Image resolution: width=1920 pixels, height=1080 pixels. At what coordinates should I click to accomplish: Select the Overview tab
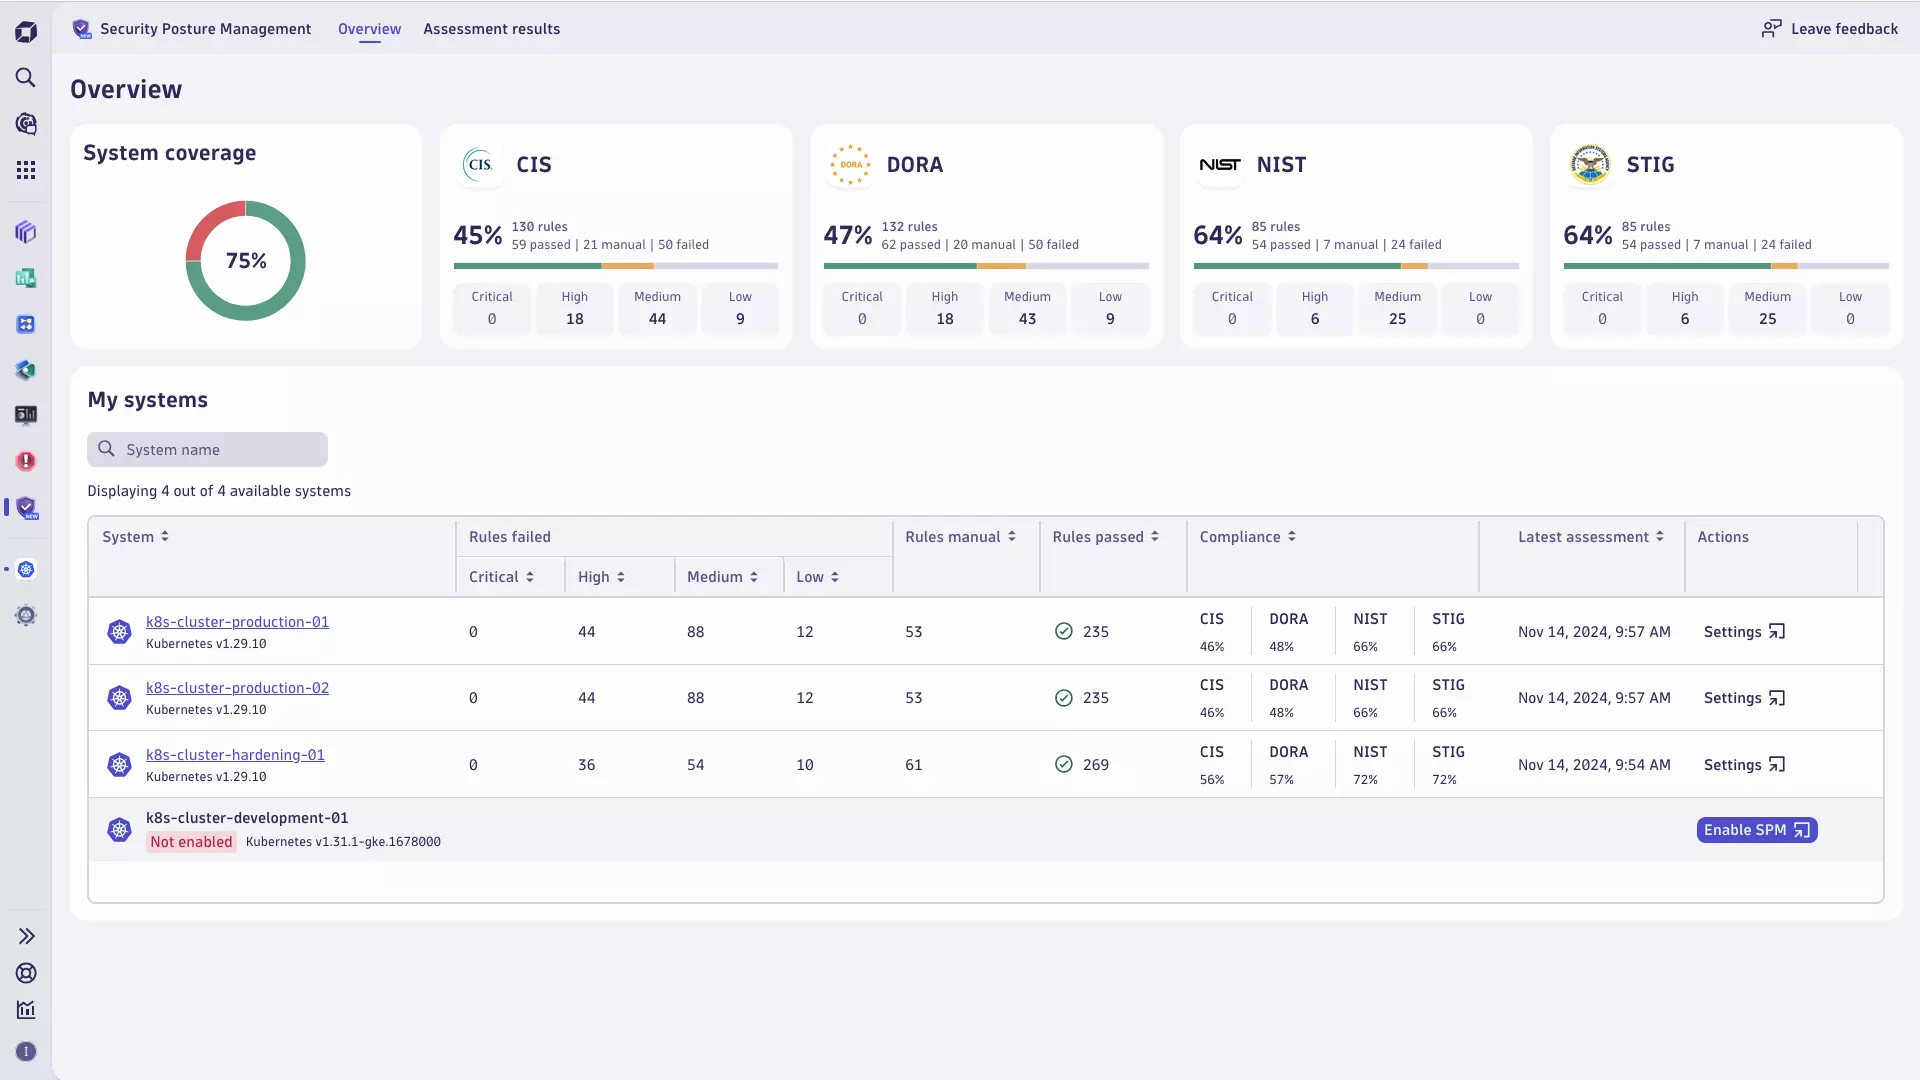point(369,29)
